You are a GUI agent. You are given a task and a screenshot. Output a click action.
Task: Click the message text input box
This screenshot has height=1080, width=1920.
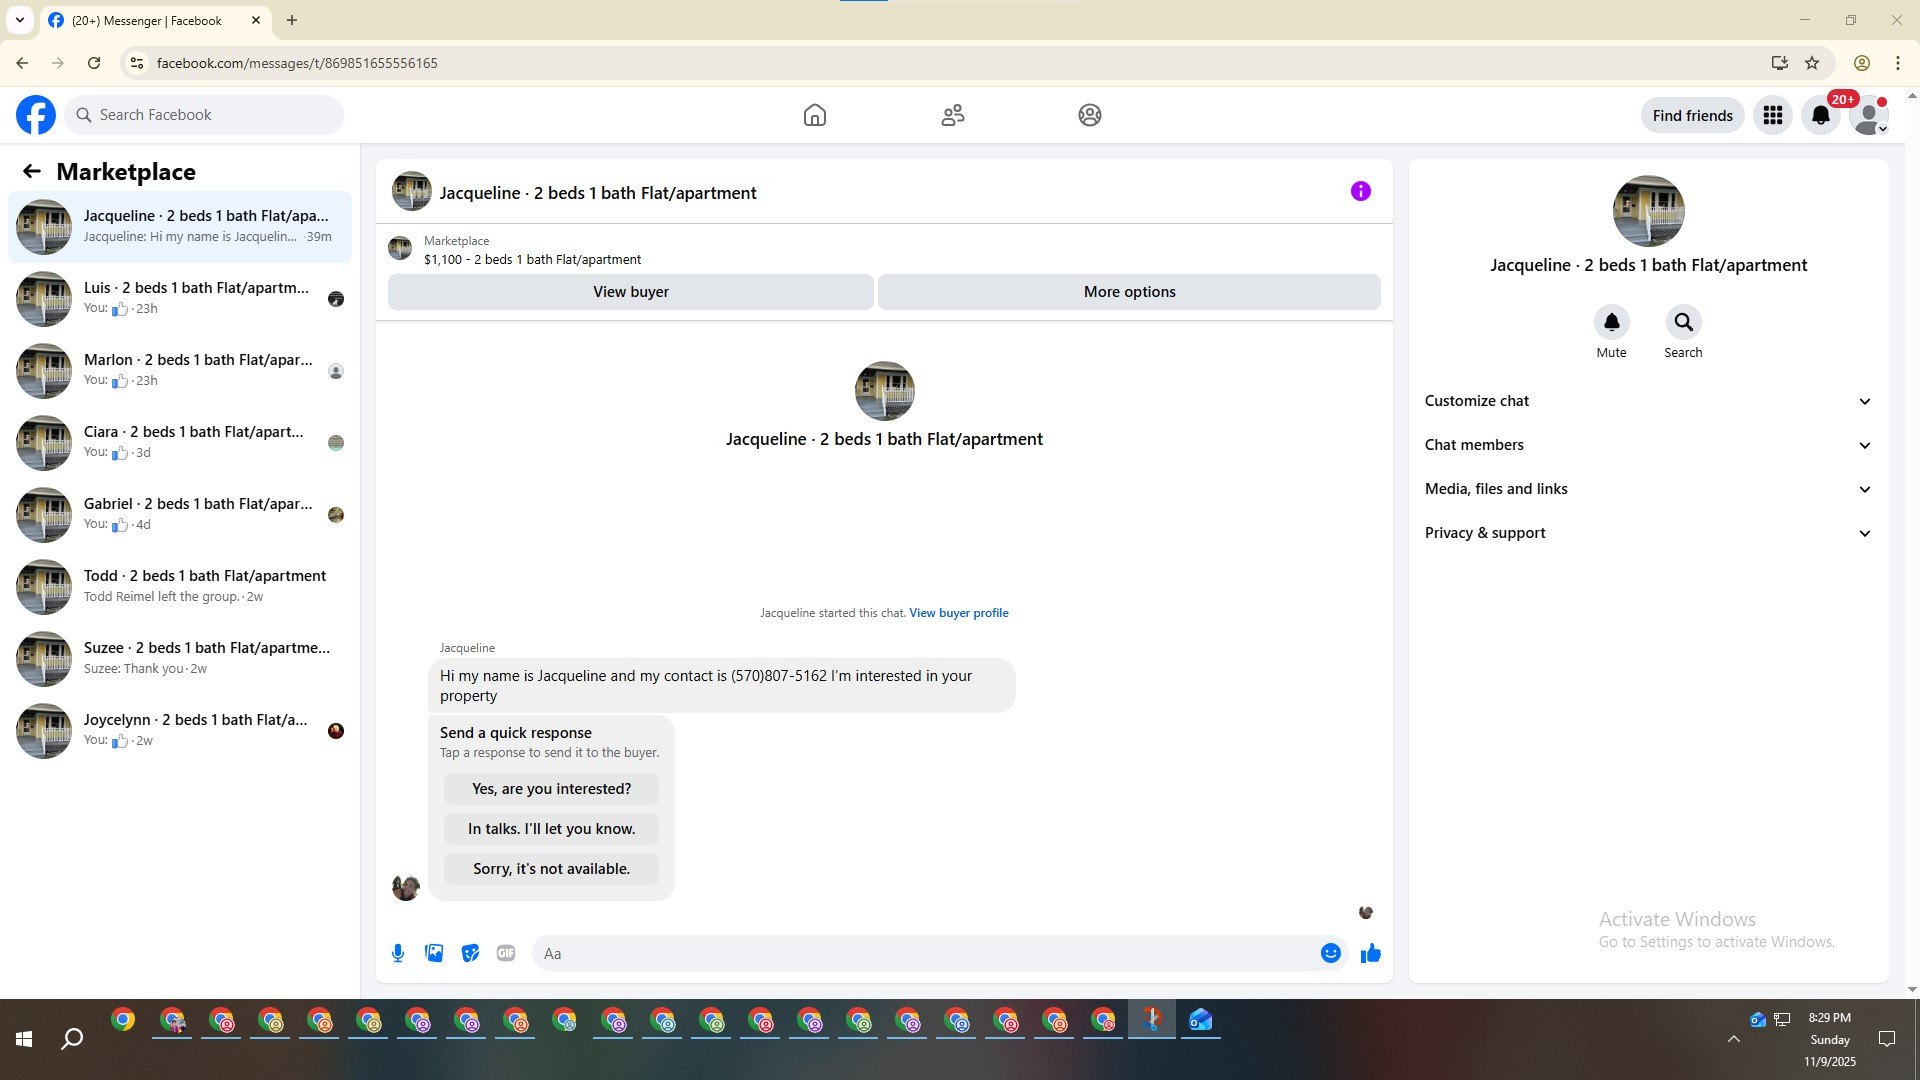click(926, 953)
